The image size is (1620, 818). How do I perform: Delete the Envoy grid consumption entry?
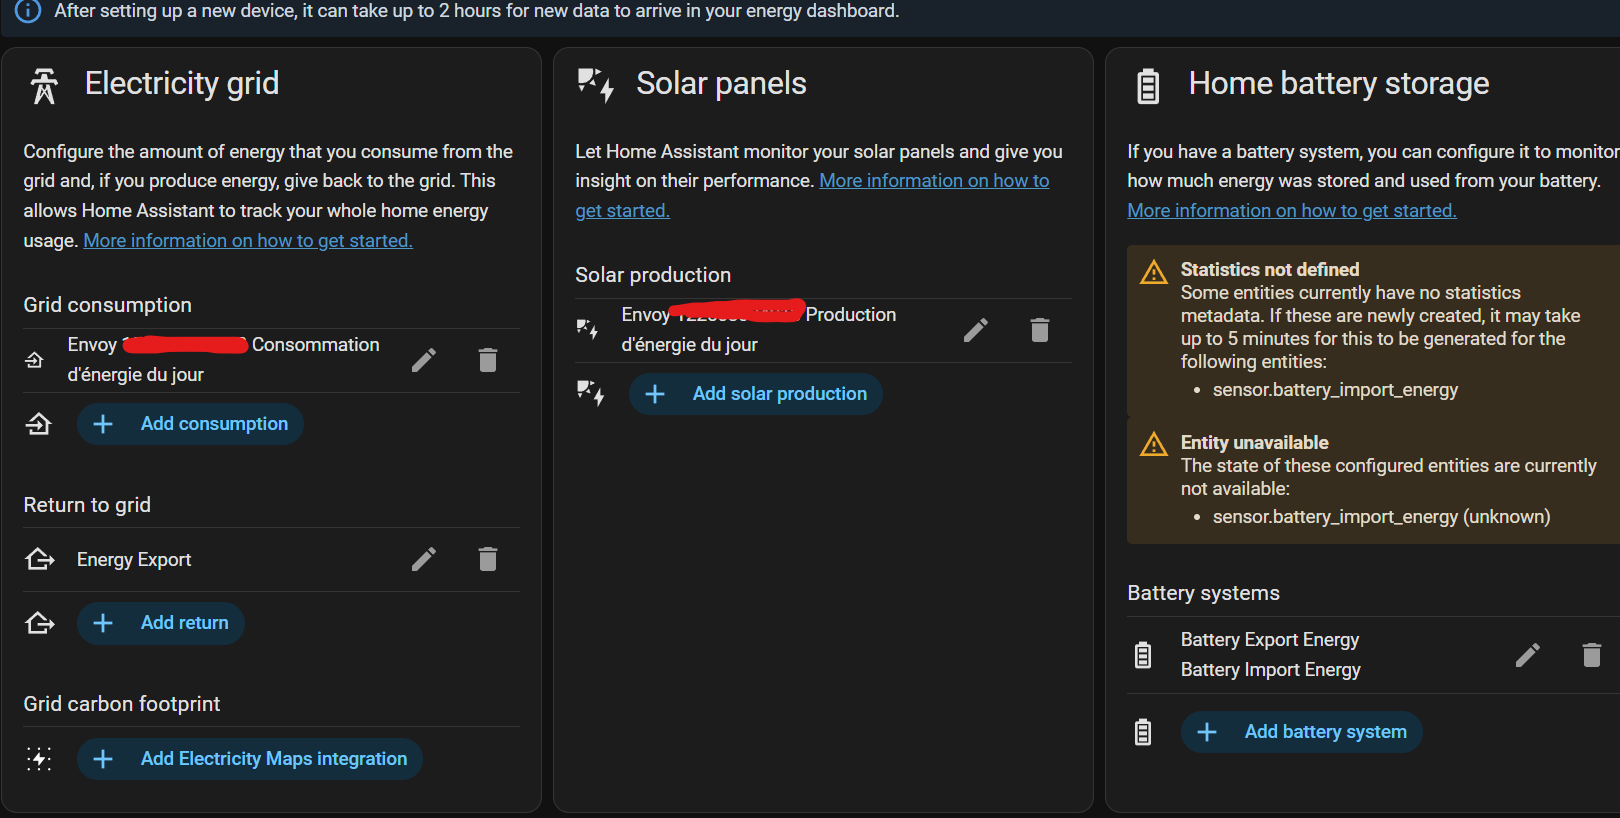pyautogui.click(x=488, y=360)
